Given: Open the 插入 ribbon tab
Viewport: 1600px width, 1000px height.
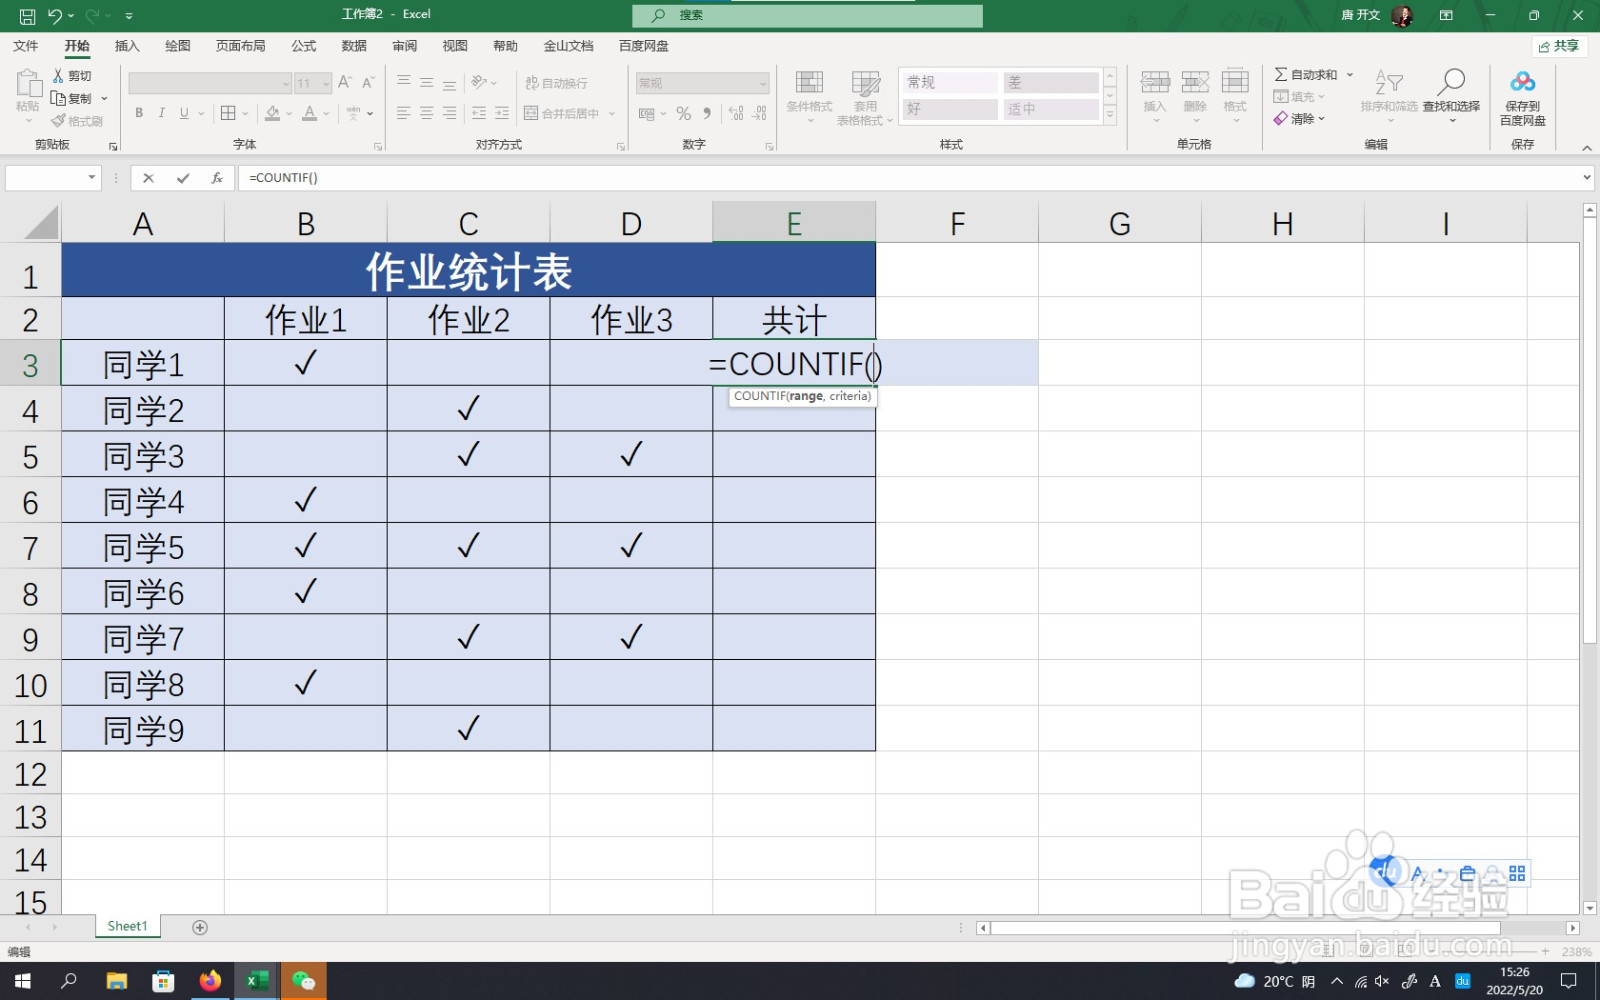Looking at the screenshot, I should 126,45.
